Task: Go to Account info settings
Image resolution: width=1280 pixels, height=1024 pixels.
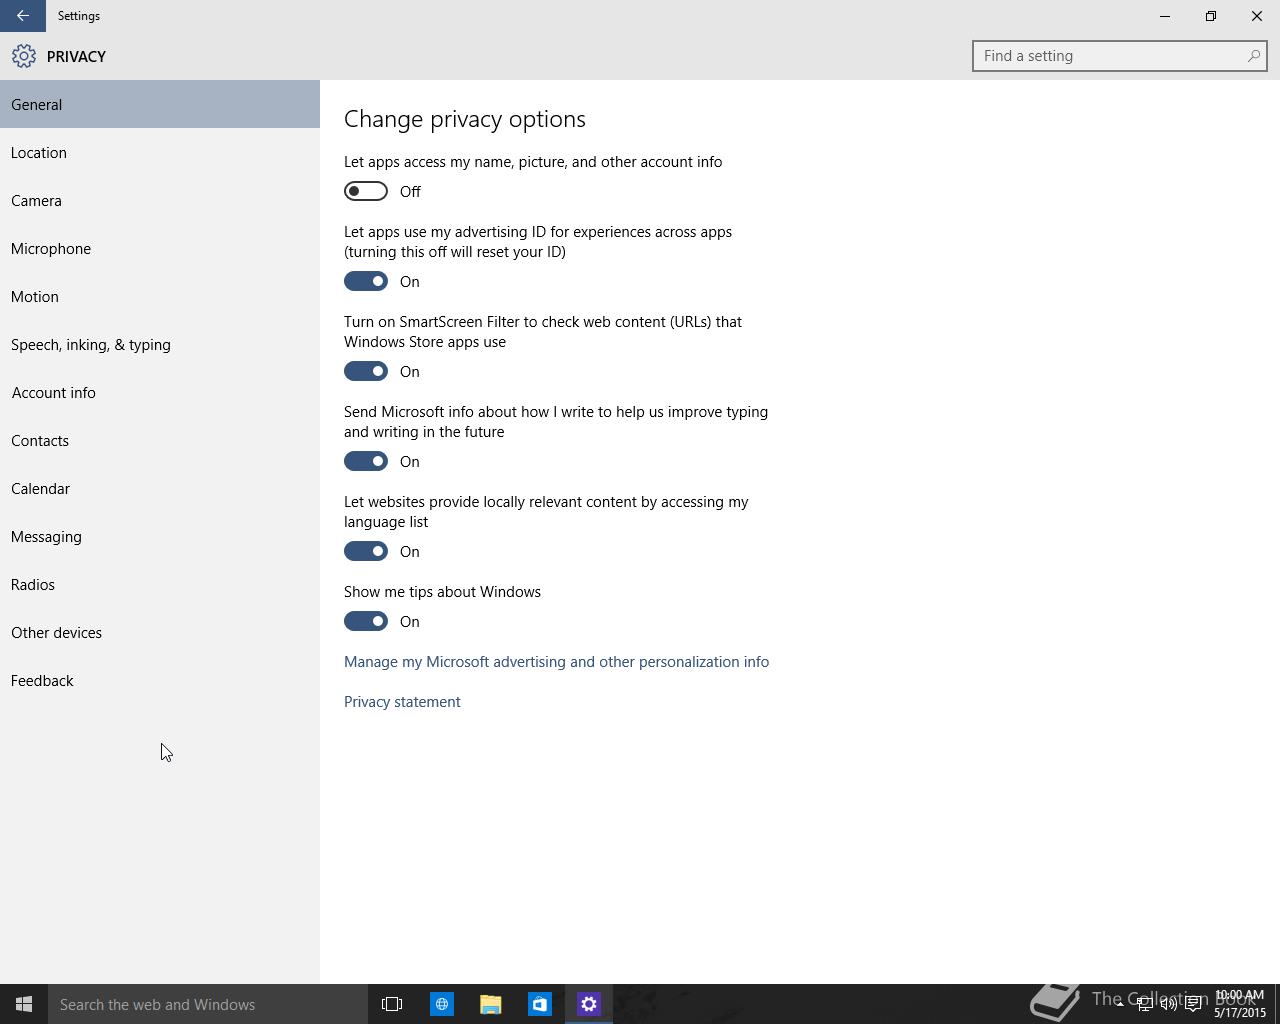Action: 160,392
